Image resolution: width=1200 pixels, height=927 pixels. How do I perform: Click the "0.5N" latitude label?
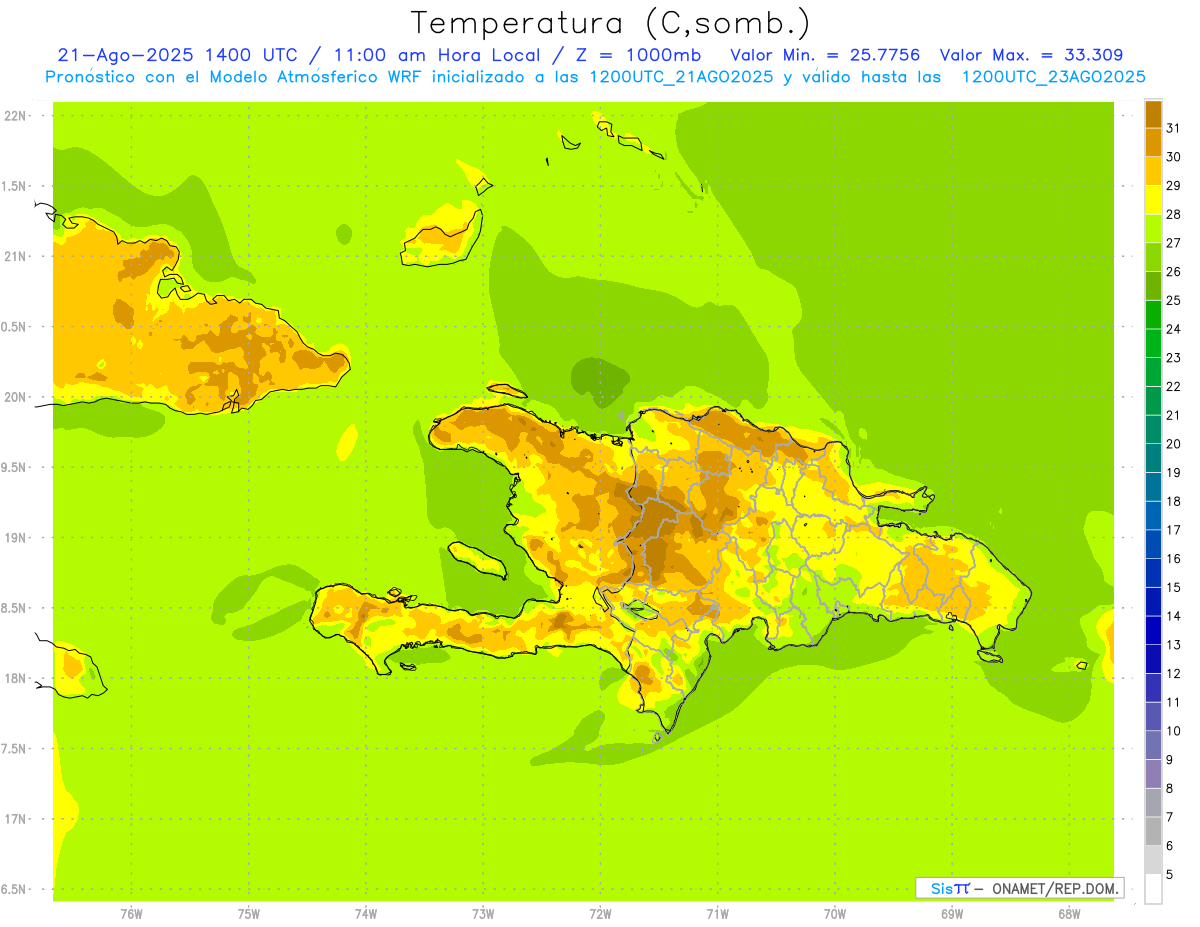pos(15,327)
